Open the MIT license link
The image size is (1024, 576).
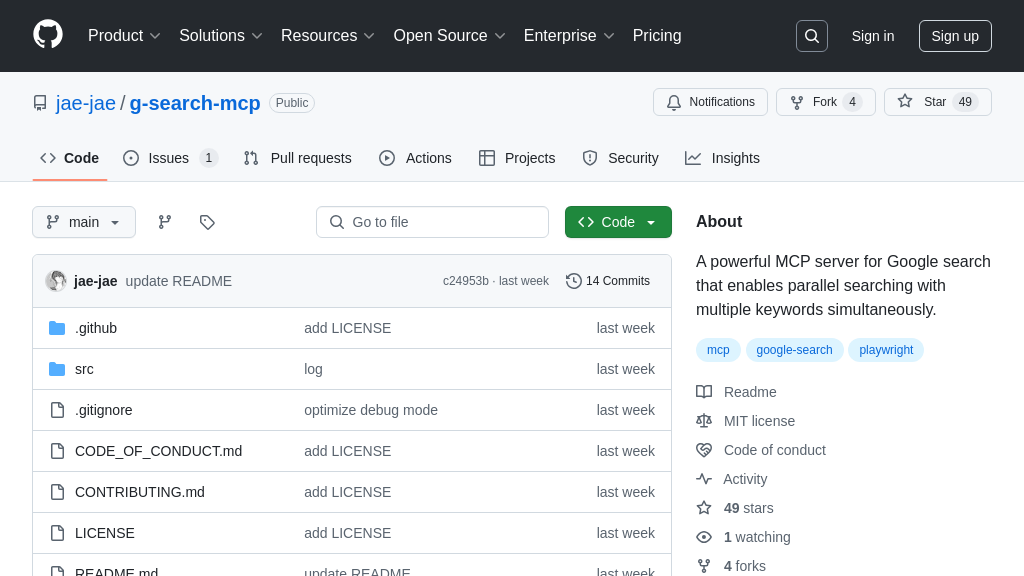[x=759, y=421]
